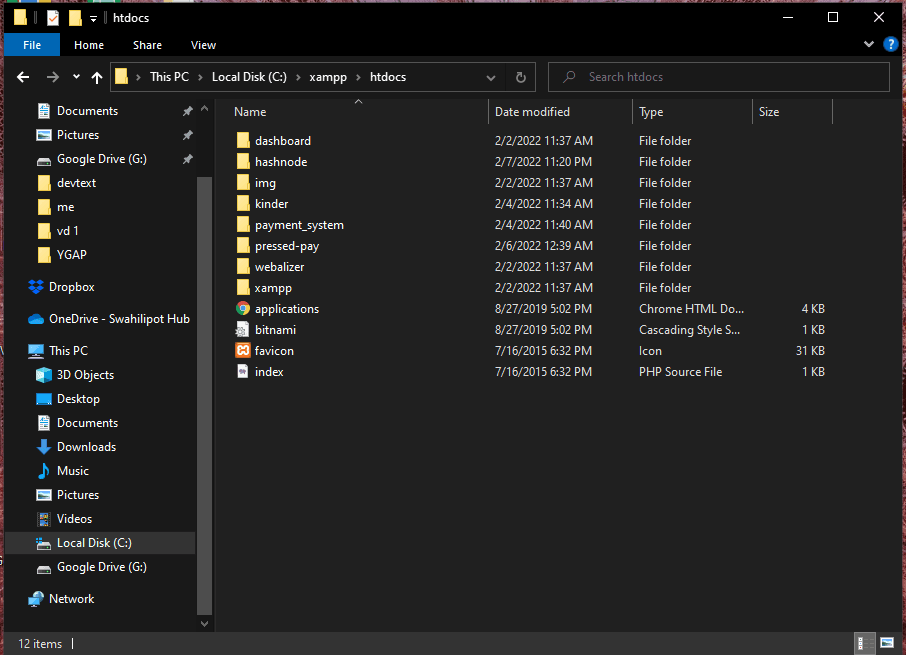Select the bitnami stylesheet file icon
Viewport: 906px width, 655px height.
tap(243, 330)
